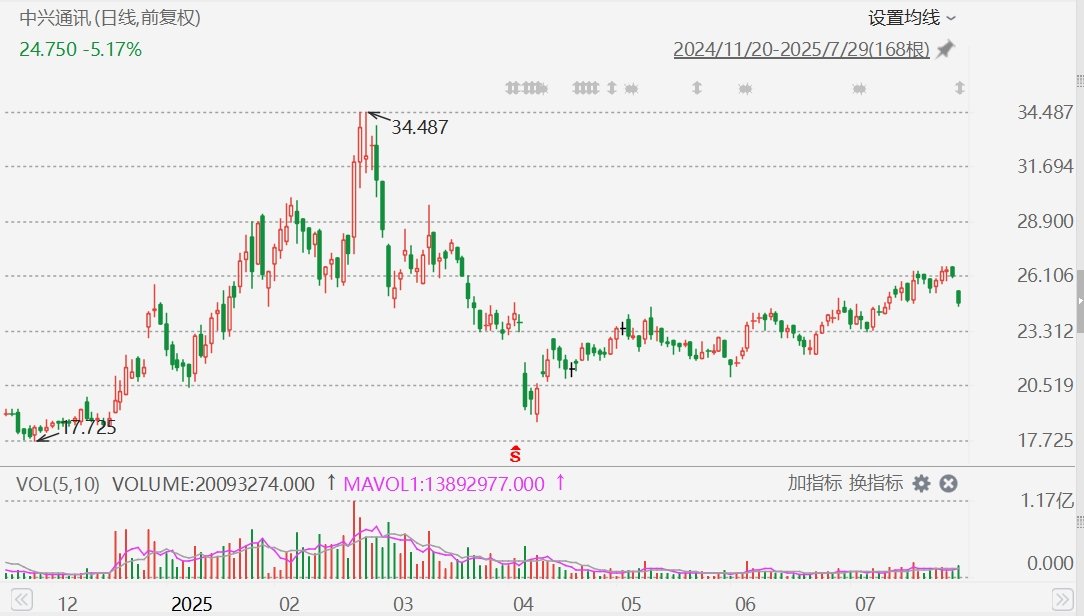This screenshot has height=616, width=1084.
Task: Click the 23.312 price axis label
Action: click(1045, 331)
